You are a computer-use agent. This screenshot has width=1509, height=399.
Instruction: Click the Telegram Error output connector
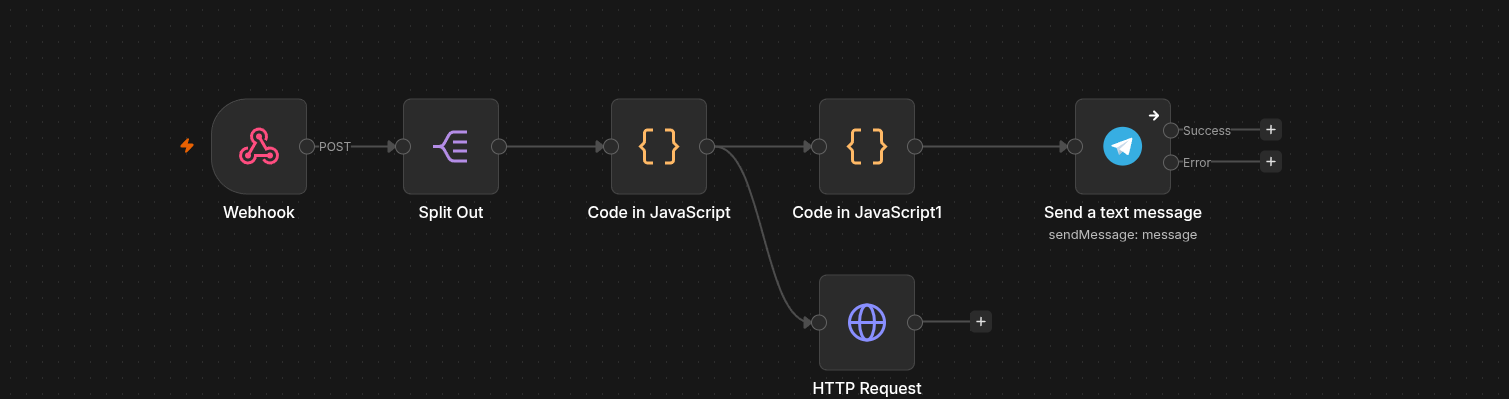pyautogui.click(x=1171, y=162)
